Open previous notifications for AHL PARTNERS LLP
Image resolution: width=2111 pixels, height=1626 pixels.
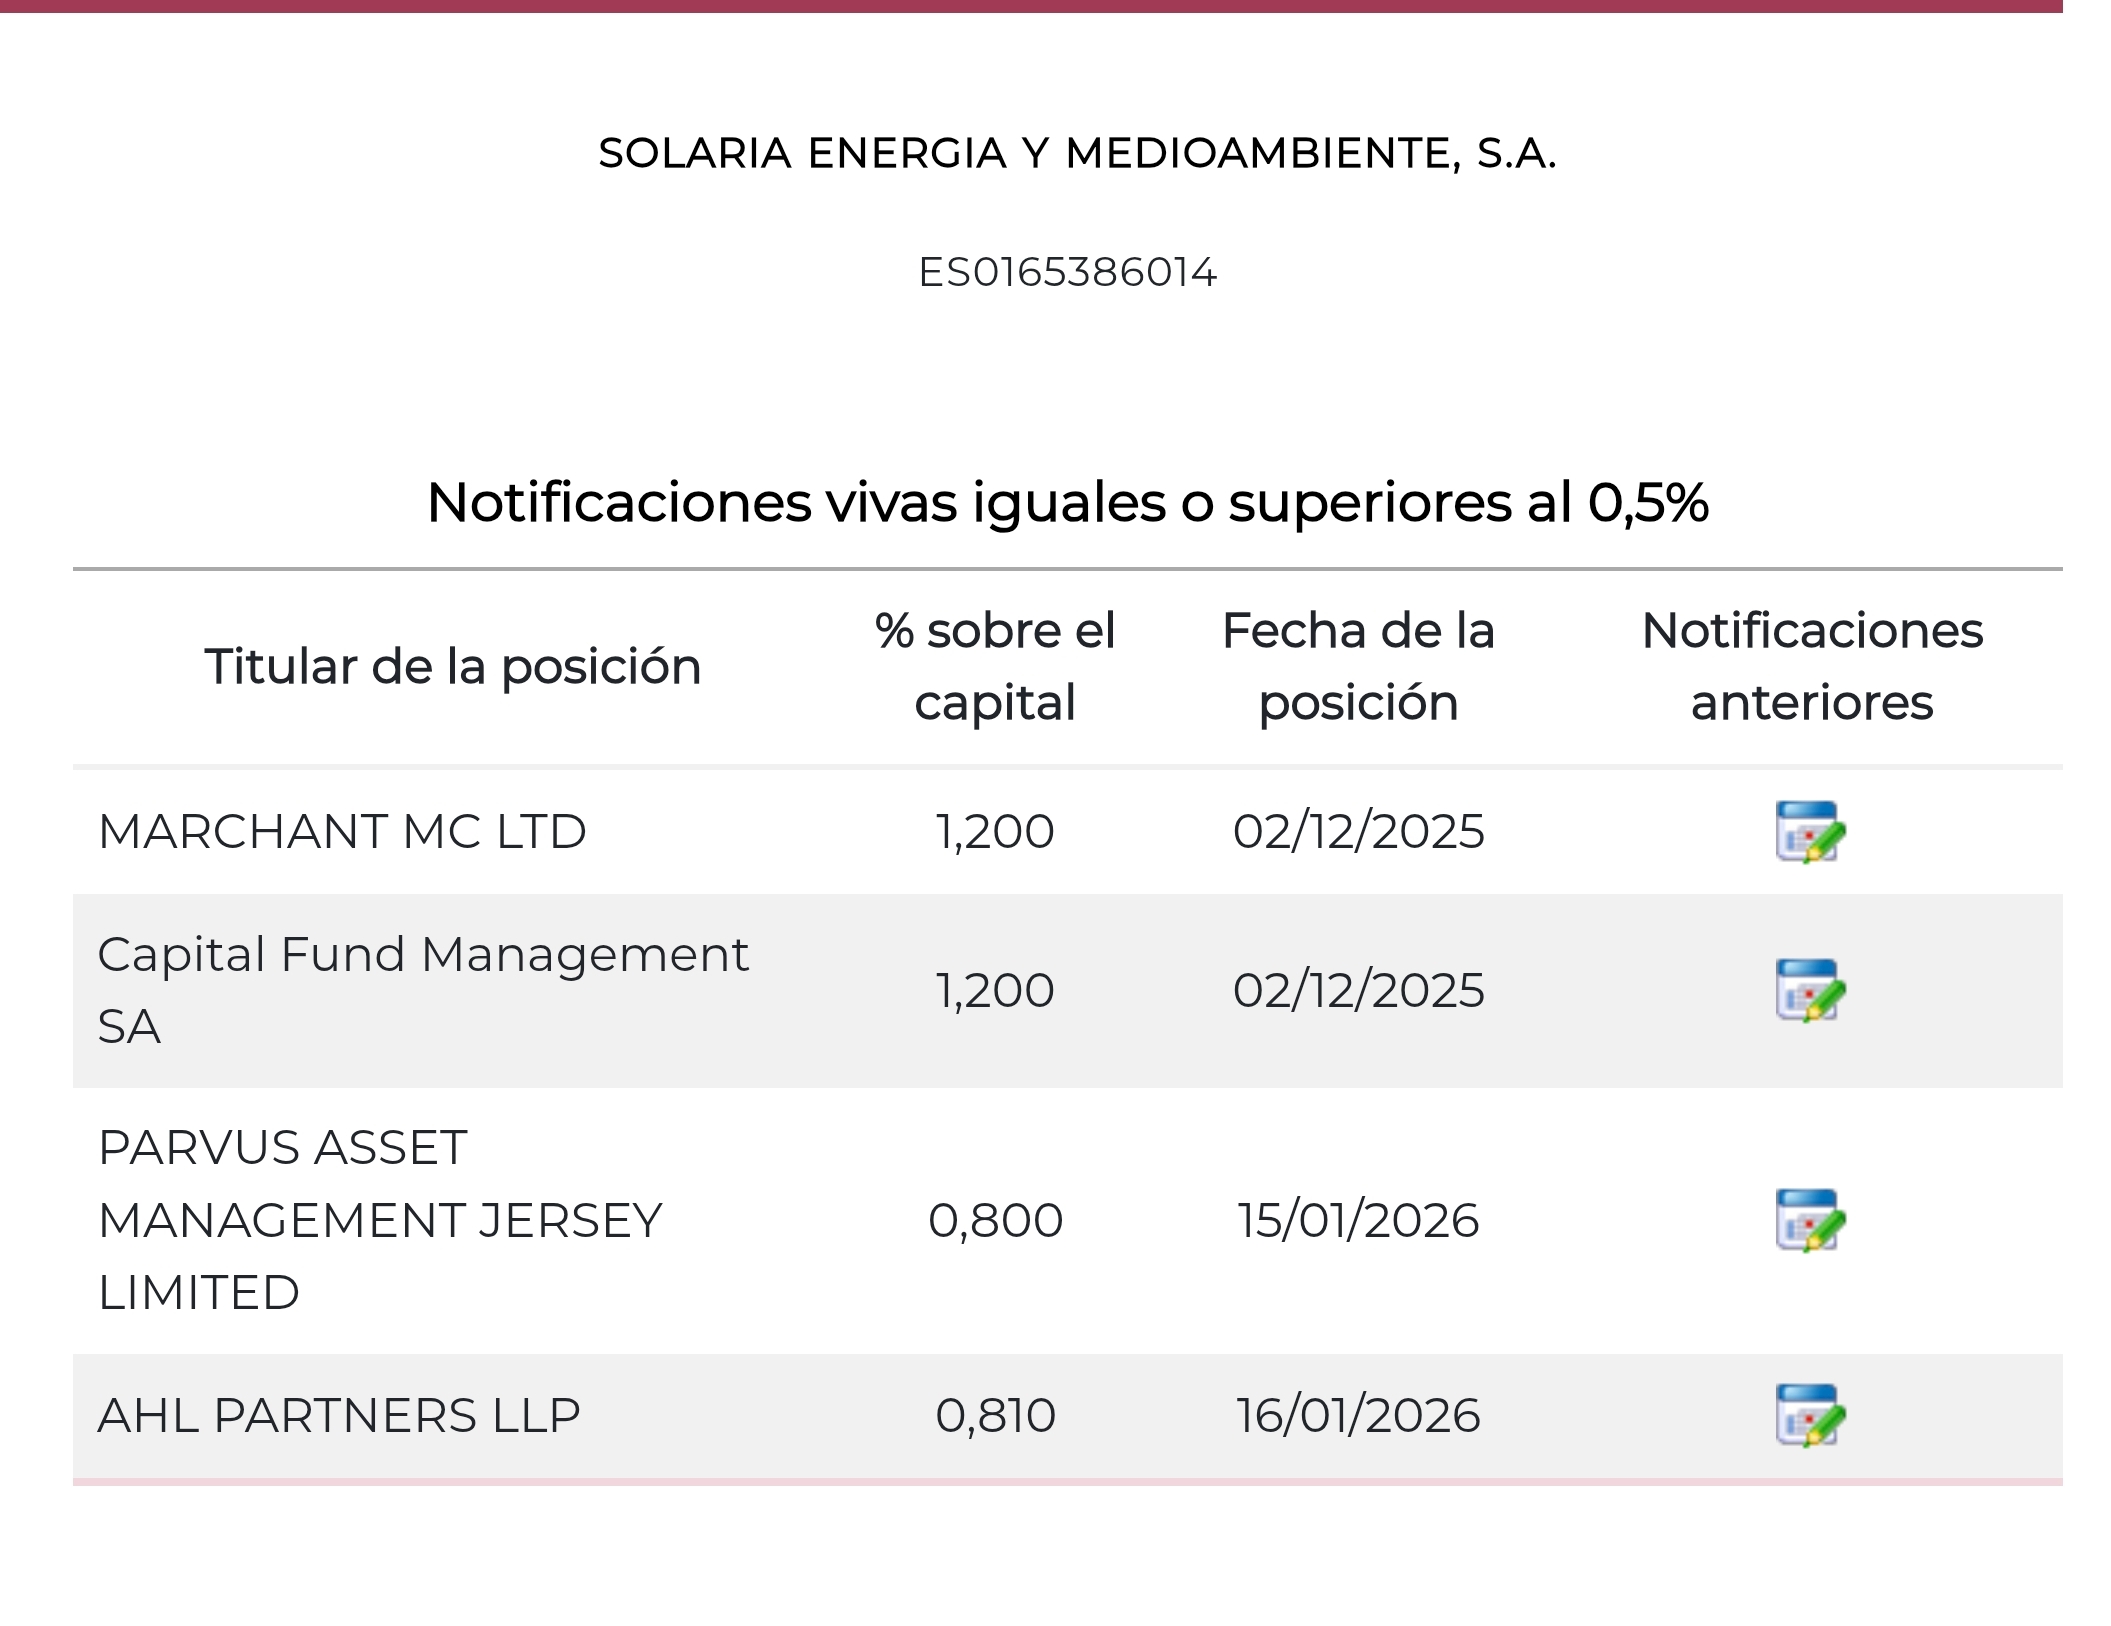click(x=1810, y=1415)
